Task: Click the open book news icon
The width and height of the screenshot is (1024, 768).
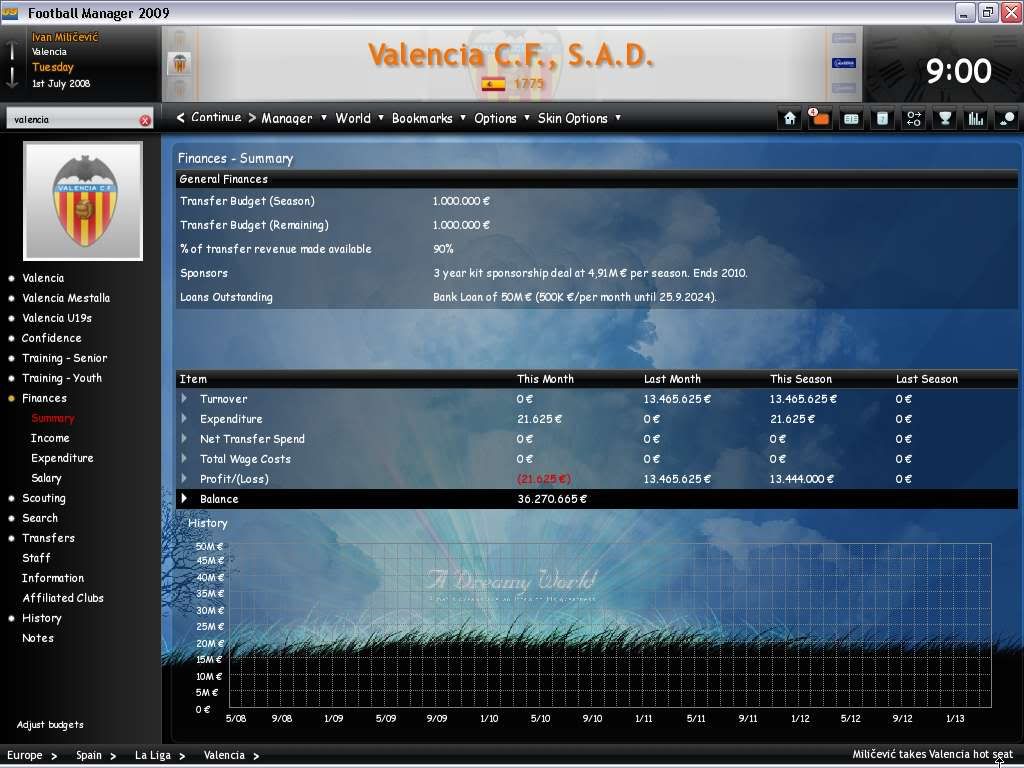Action: [x=851, y=118]
